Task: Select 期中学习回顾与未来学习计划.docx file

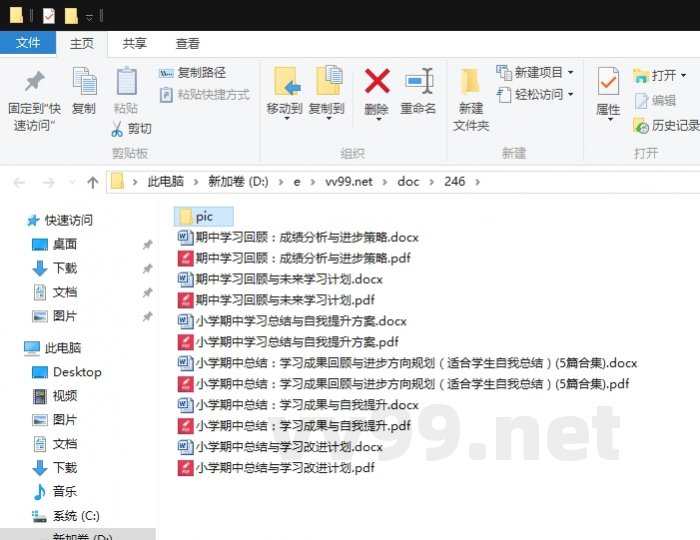Action: pyautogui.click(x=280, y=279)
